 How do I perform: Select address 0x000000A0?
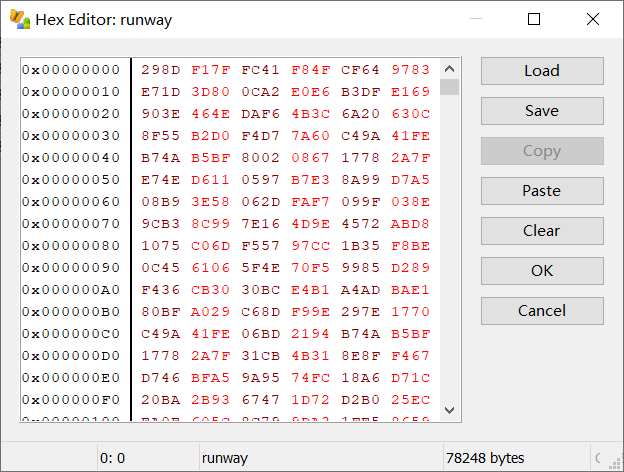[x=71, y=290]
